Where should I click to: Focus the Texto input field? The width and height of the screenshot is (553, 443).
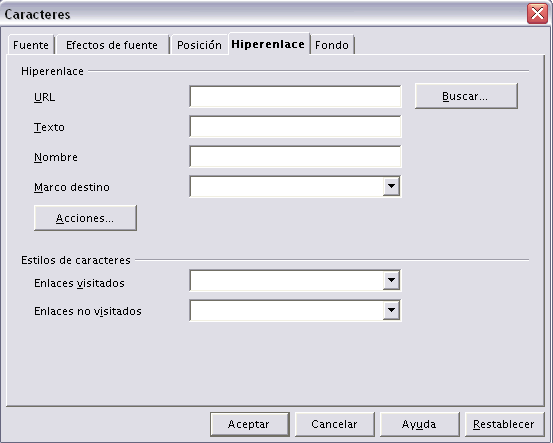pyautogui.click(x=295, y=127)
